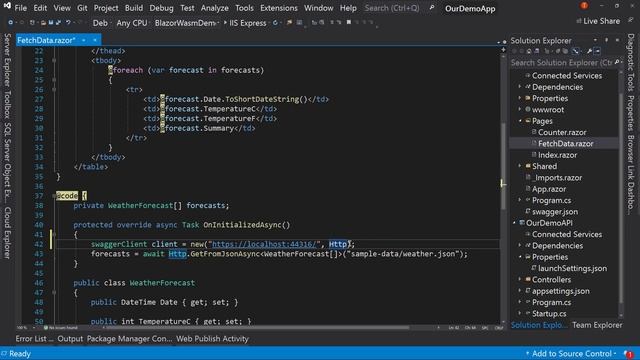The width and height of the screenshot is (640, 360).
Task: Click the Undo toolbar icon
Action: [68, 22]
